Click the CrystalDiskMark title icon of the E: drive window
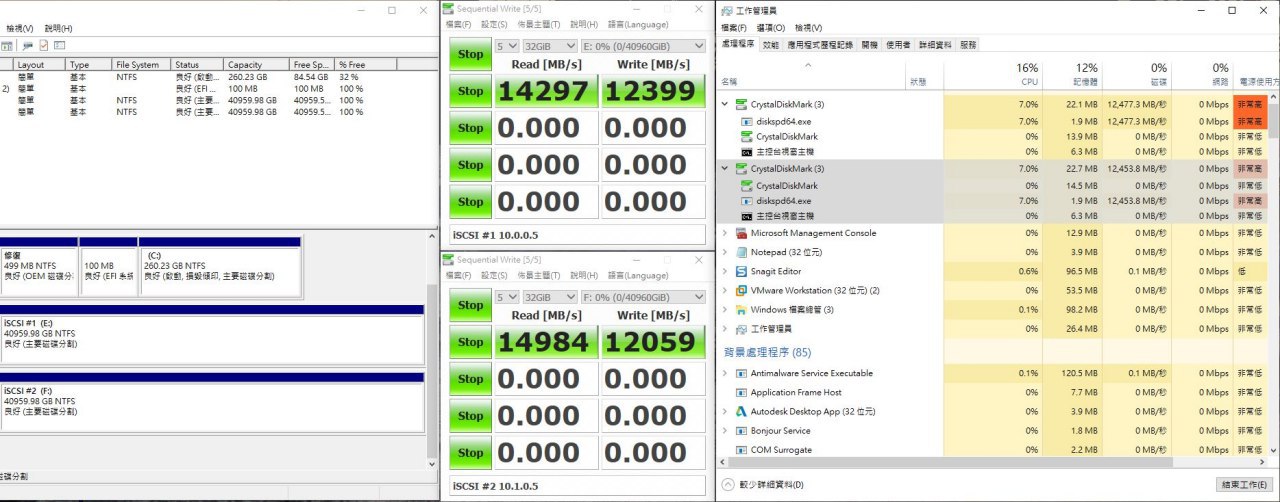The image size is (1280, 502). [448, 8]
